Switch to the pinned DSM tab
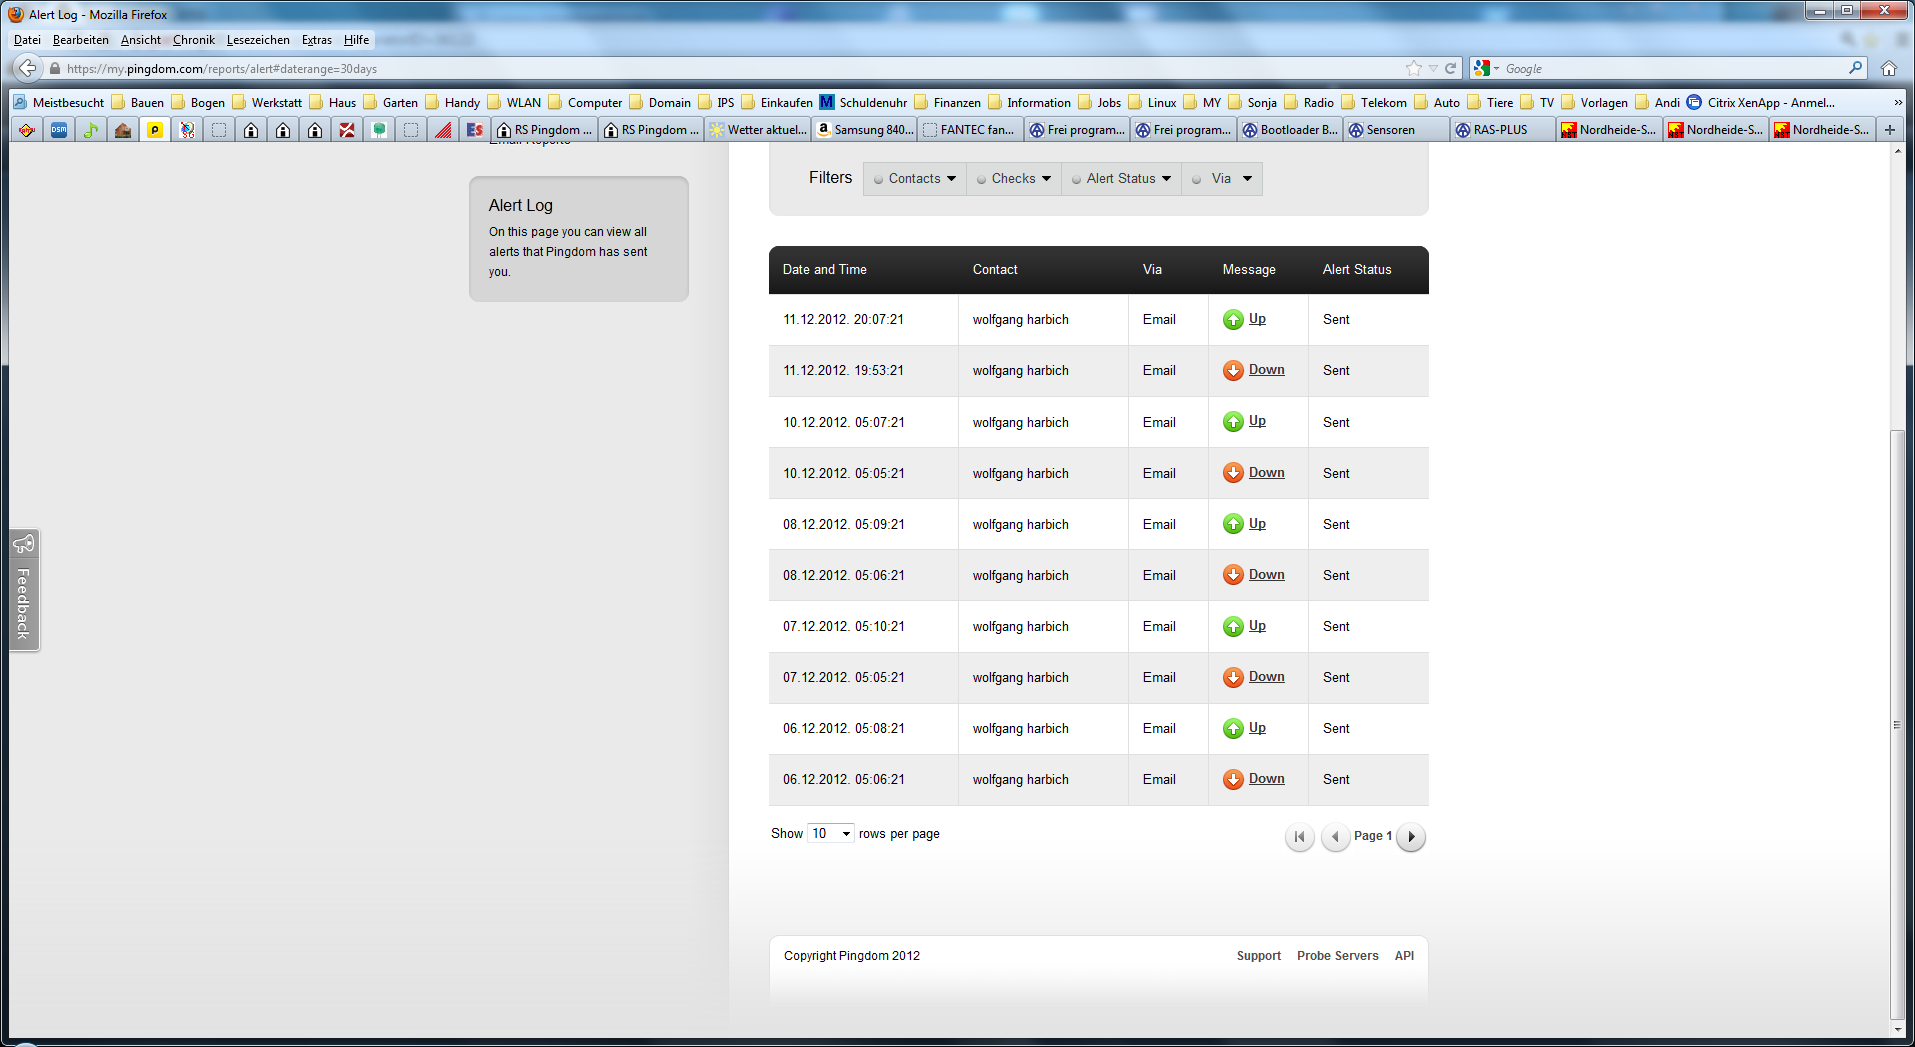 tap(59, 130)
